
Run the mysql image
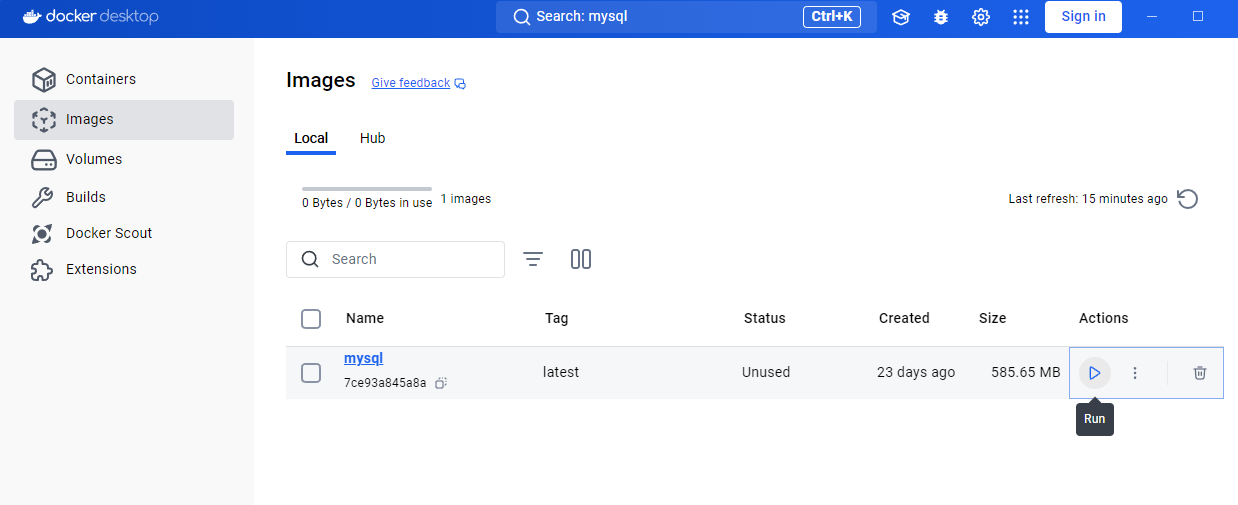pyautogui.click(x=1095, y=373)
